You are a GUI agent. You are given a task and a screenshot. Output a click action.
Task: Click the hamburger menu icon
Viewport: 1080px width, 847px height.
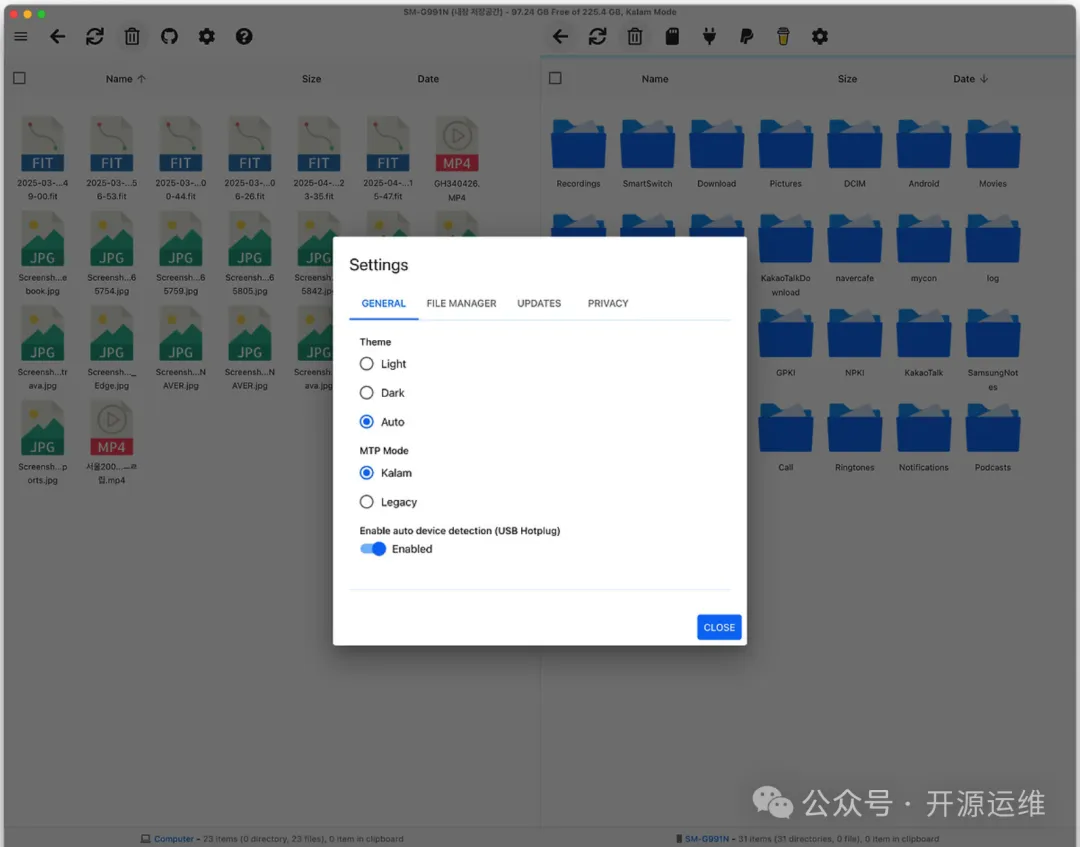(x=21, y=37)
